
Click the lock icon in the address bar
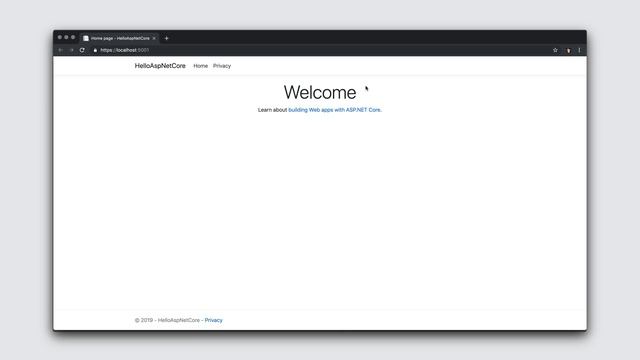pyautogui.click(x=95, y=50)
